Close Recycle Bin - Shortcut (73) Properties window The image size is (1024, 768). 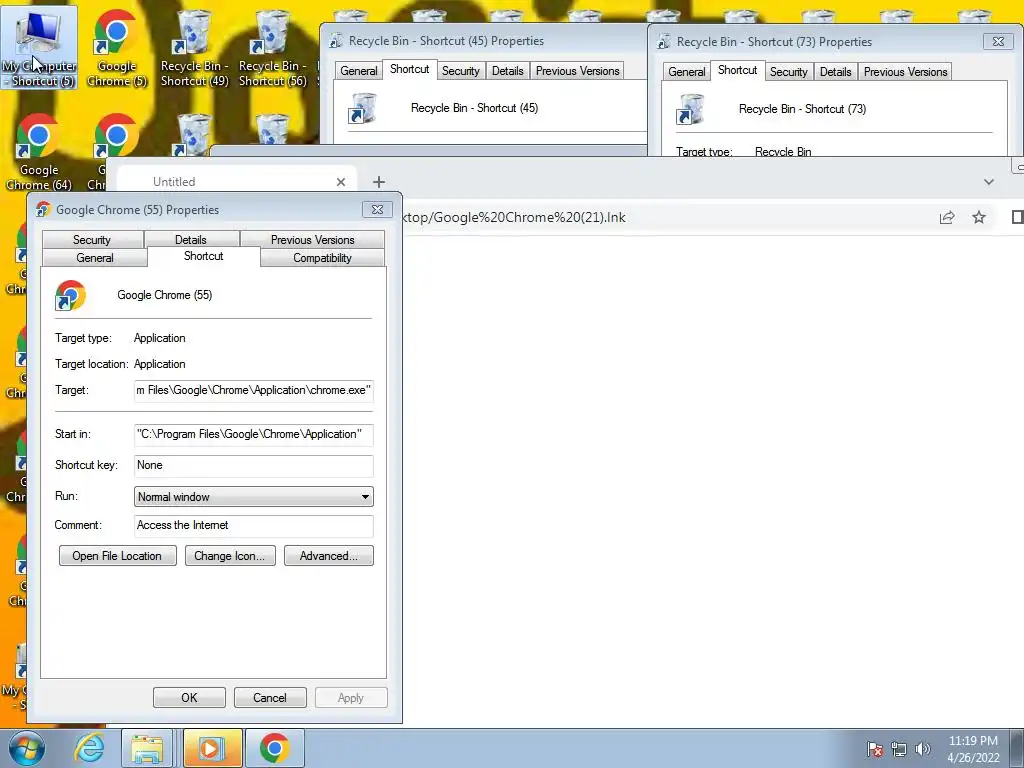pos(998,41)
